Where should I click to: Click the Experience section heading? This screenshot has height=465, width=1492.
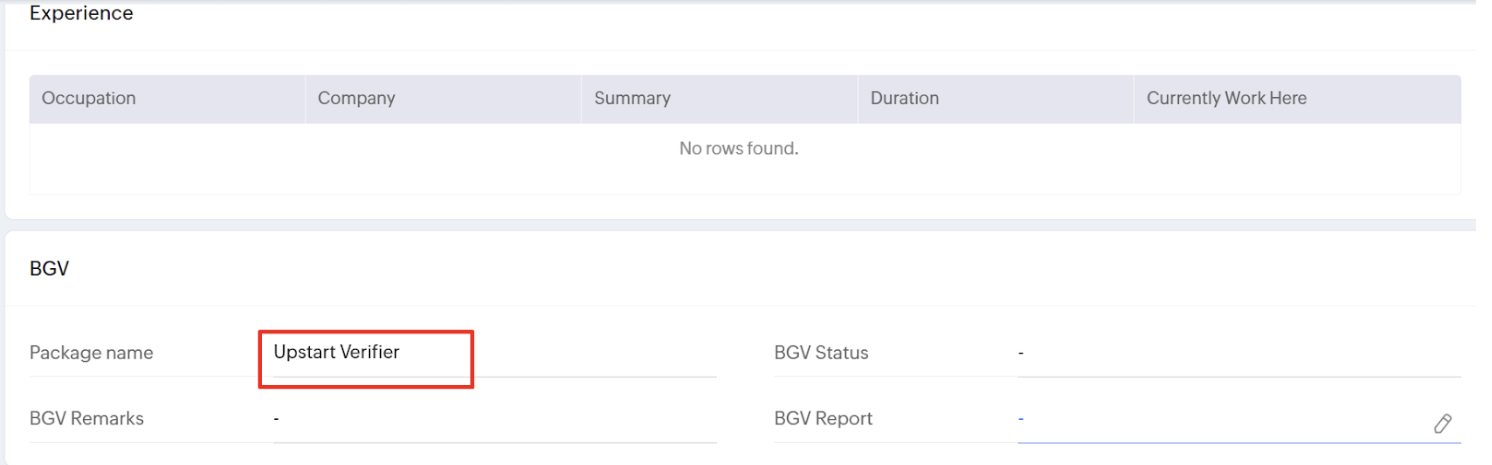click(82, 14)
